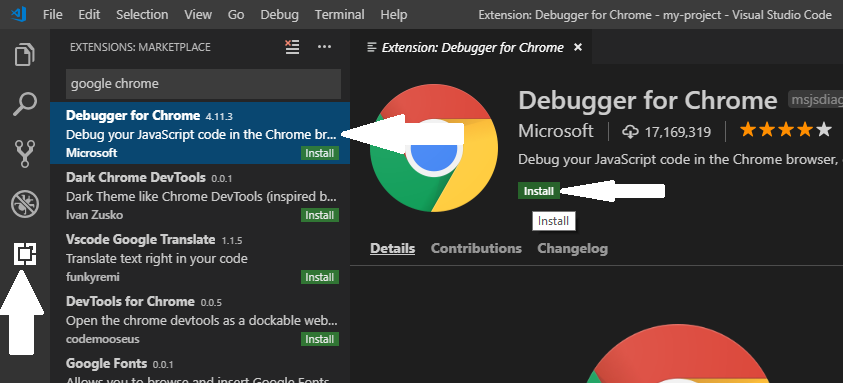Select Vscode Google Translate list entry
Image resolution: width=843 pixels, height=383 pixels.
[200, 257]
